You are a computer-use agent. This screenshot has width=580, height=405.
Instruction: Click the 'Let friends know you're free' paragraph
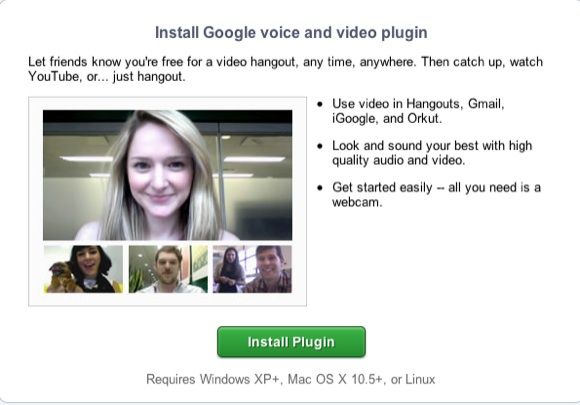pos(285,69)
